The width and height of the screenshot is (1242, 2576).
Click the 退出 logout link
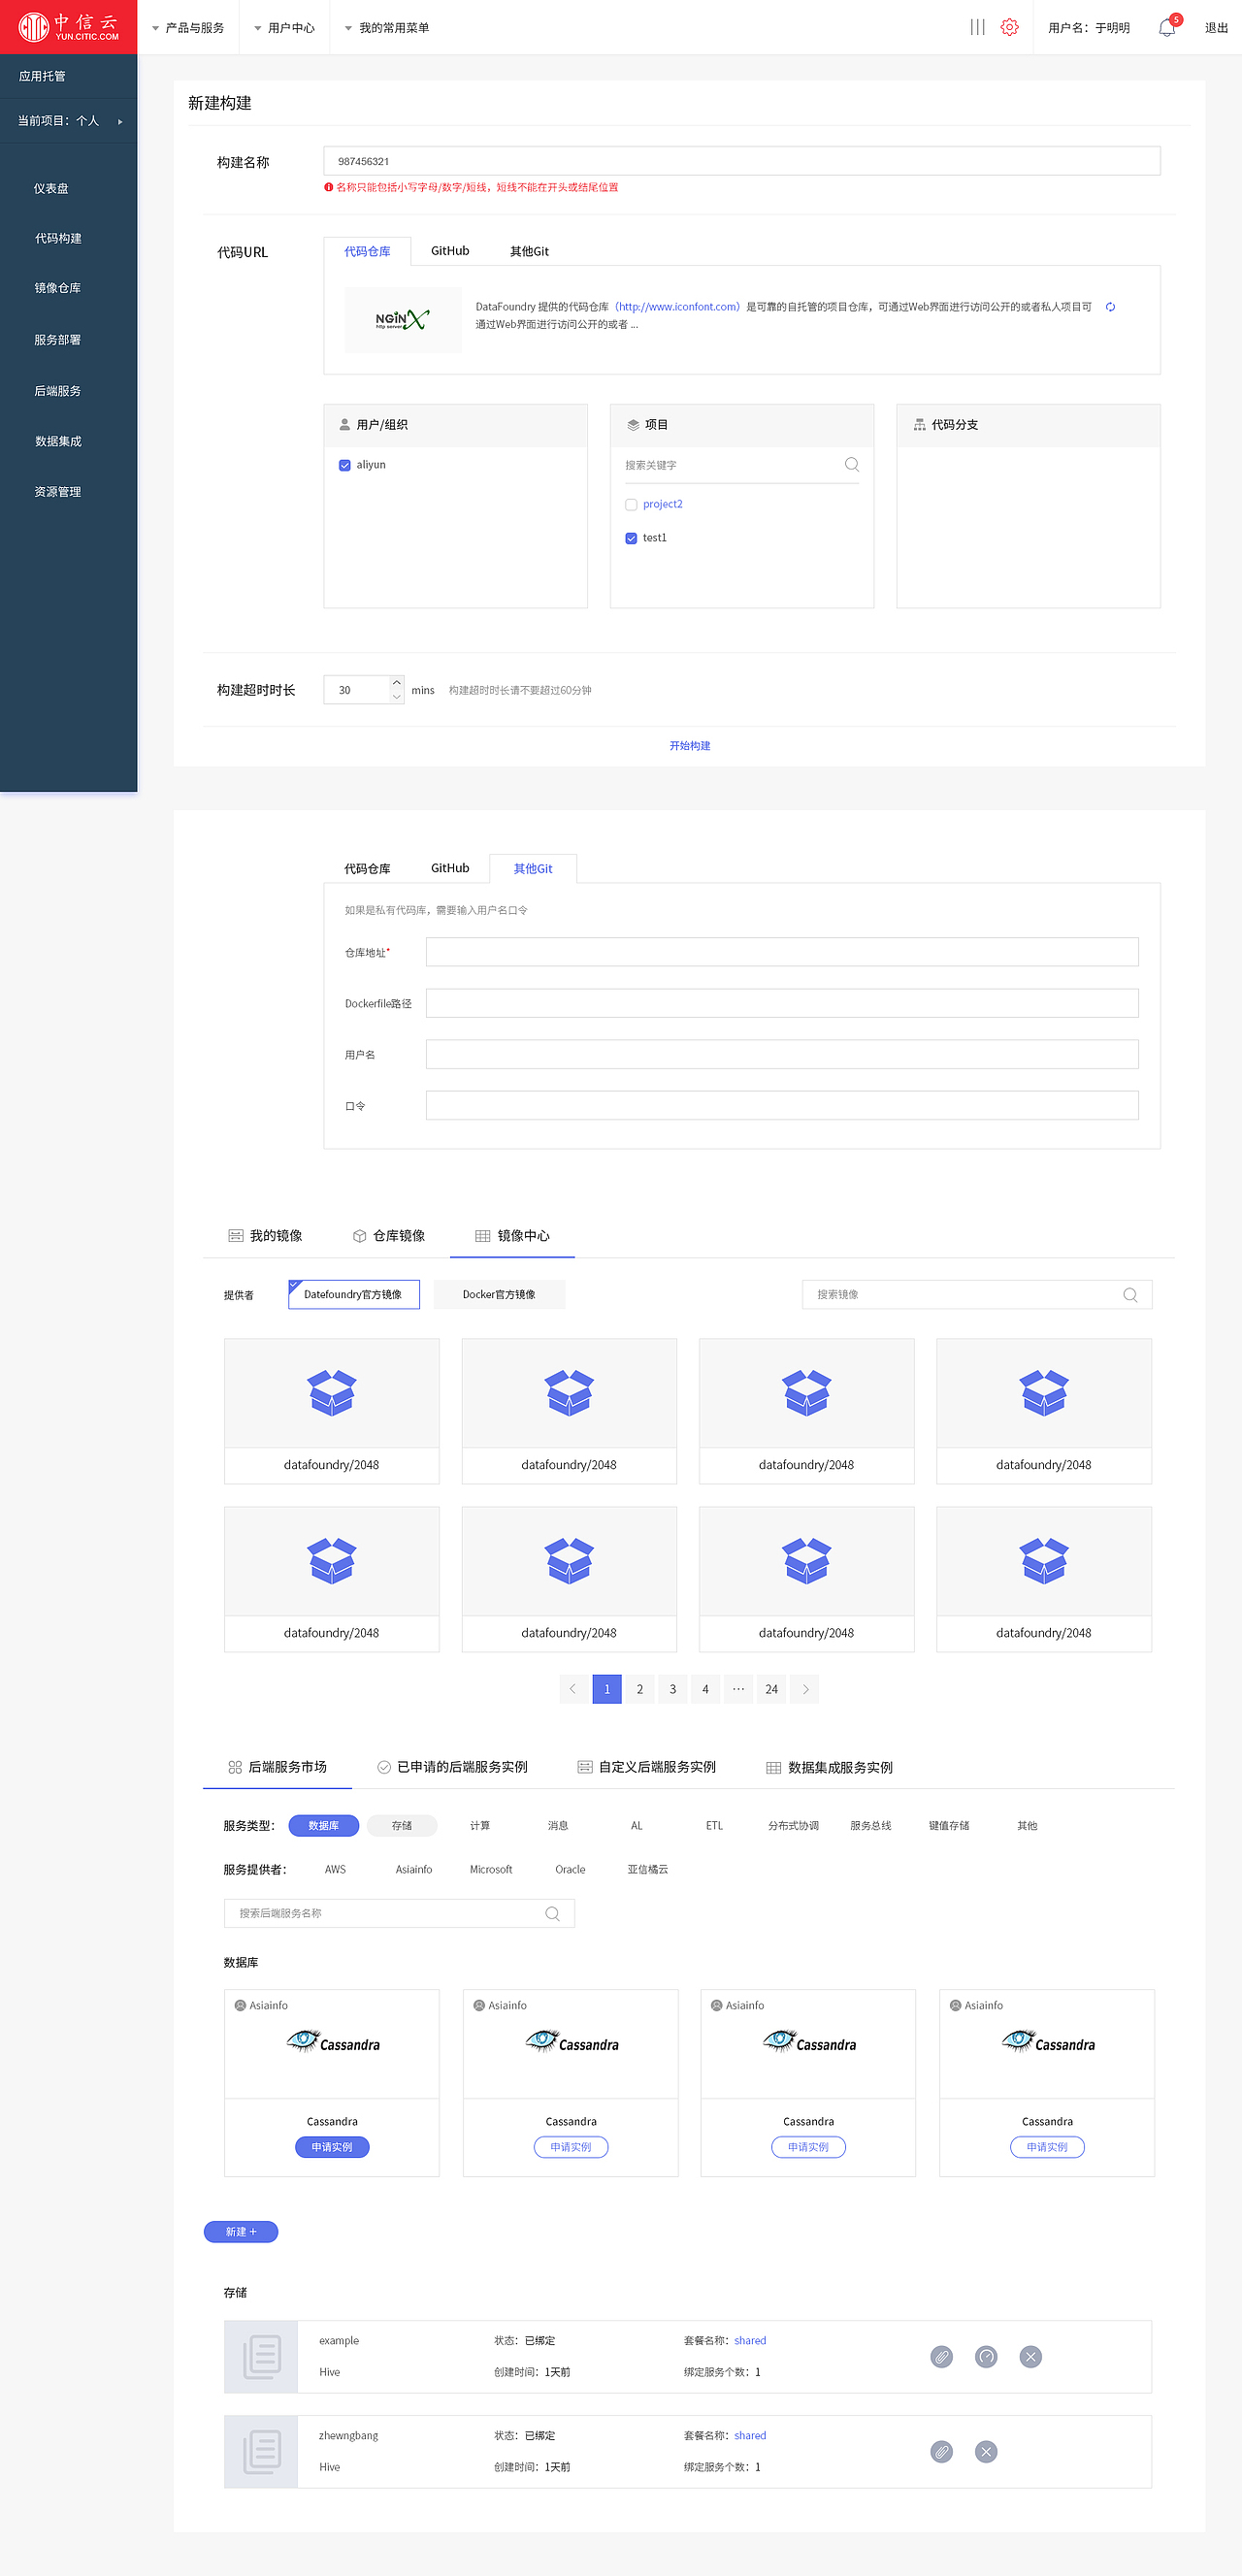(1216, 27)
